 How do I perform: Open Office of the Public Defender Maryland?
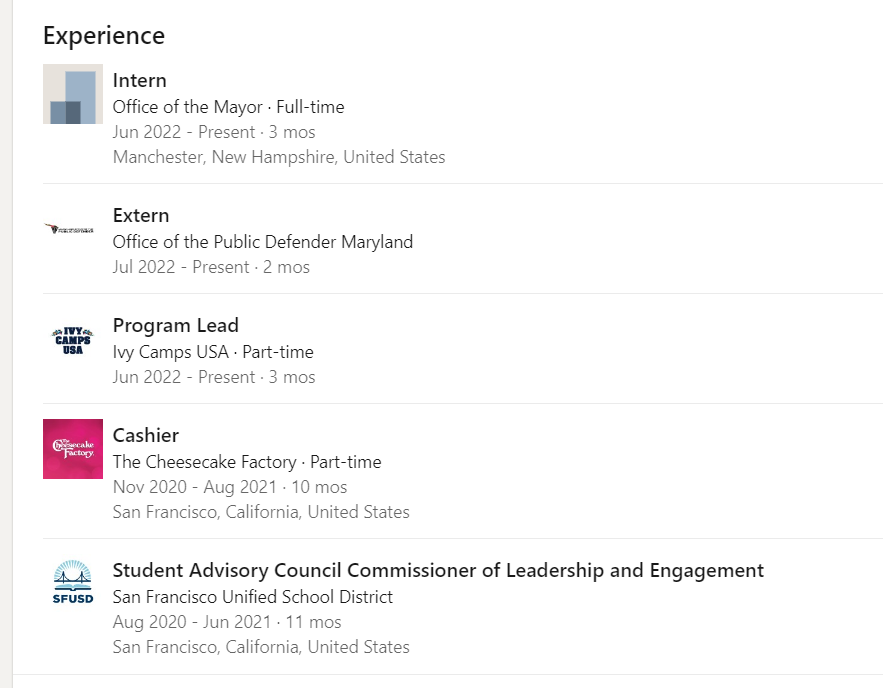263,242
